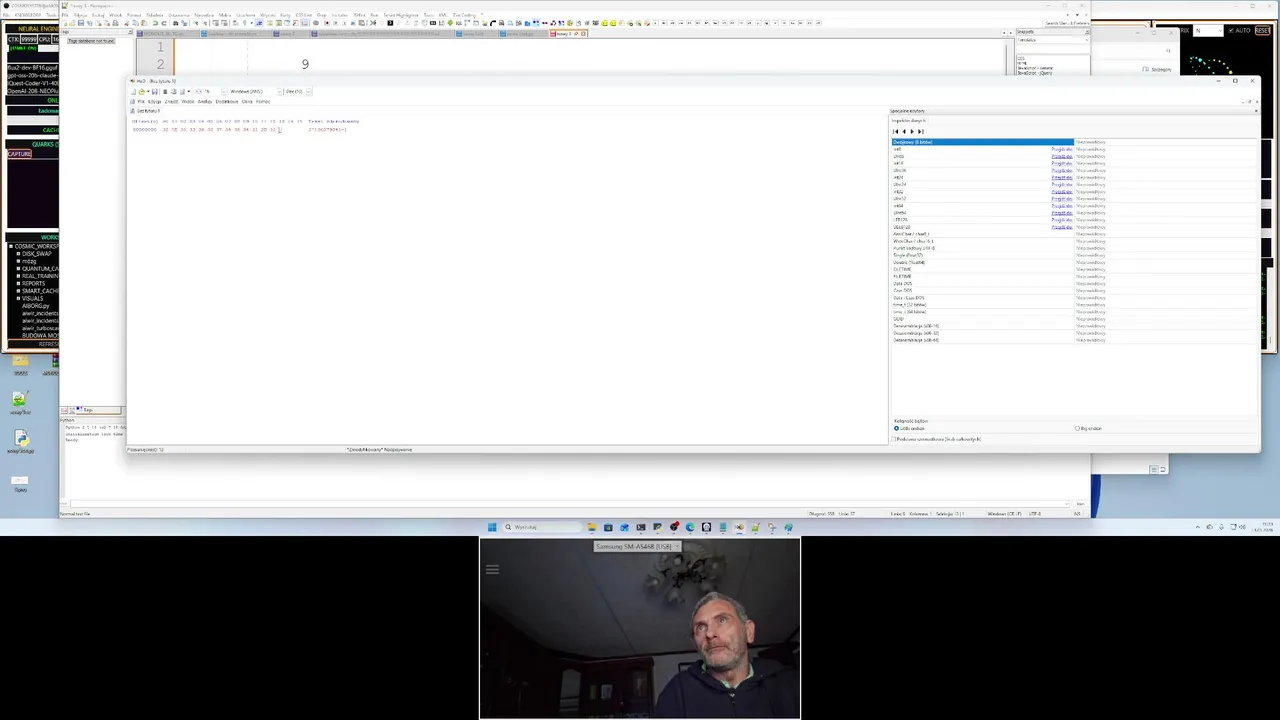
Task: Expand the REPORTS tree node
Action: click(18, 283)
